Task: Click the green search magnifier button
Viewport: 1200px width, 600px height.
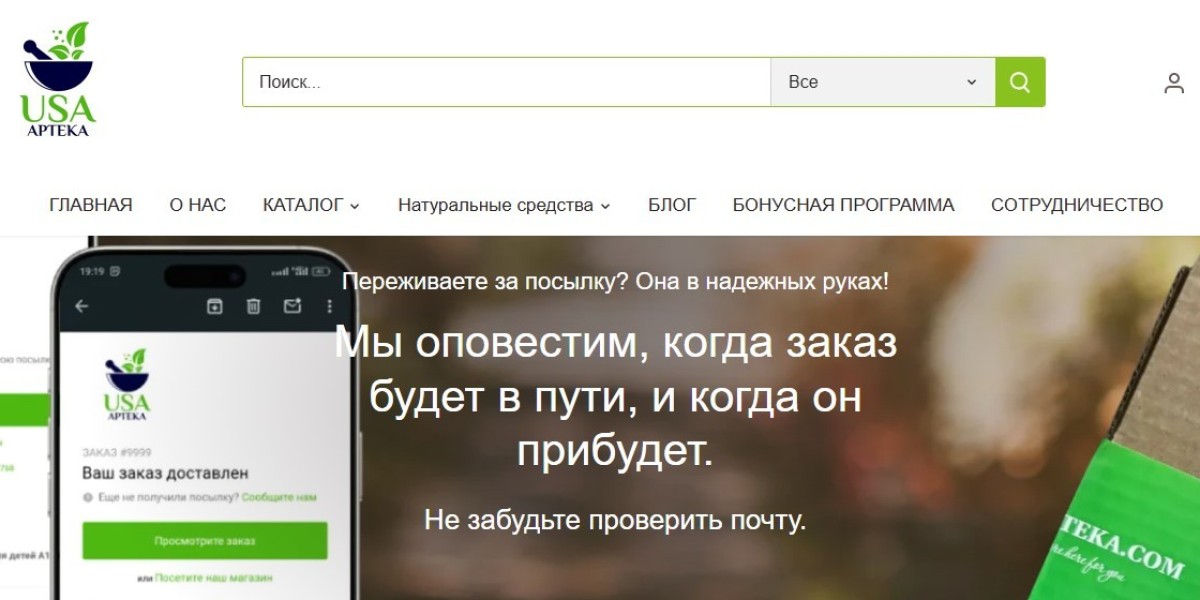Action: 1020,82
